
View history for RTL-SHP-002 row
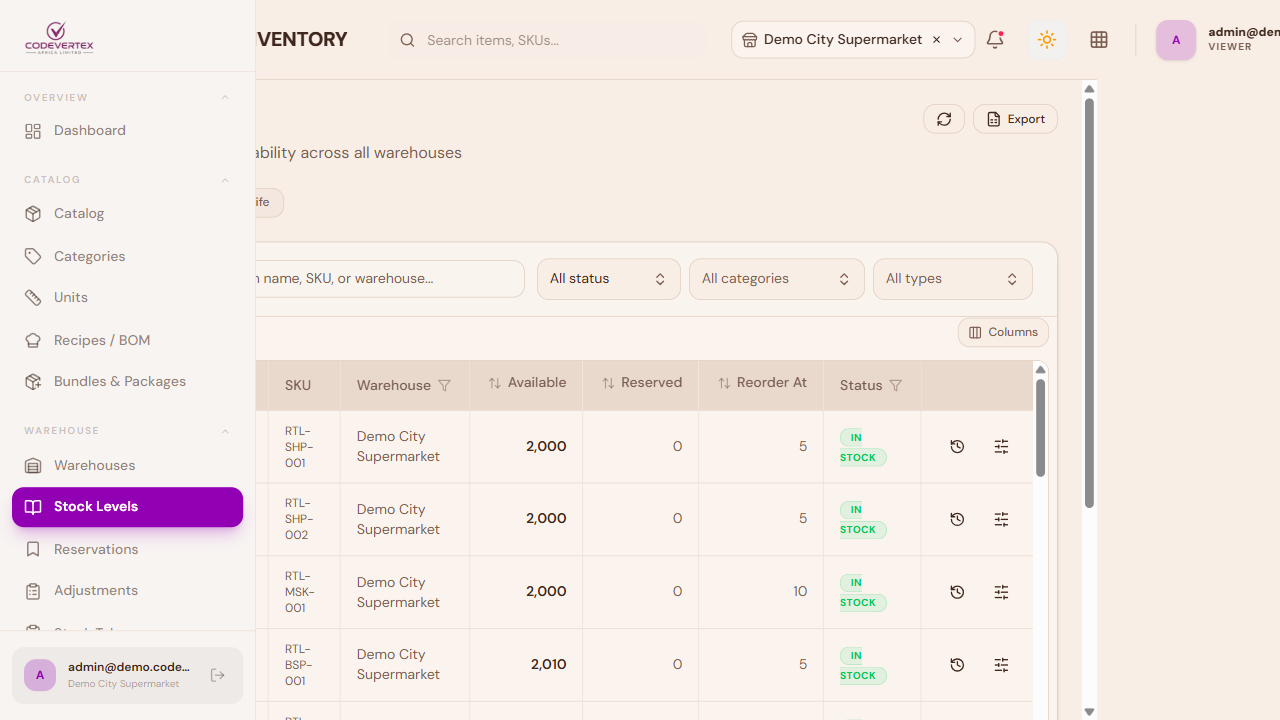click(957, 519)
